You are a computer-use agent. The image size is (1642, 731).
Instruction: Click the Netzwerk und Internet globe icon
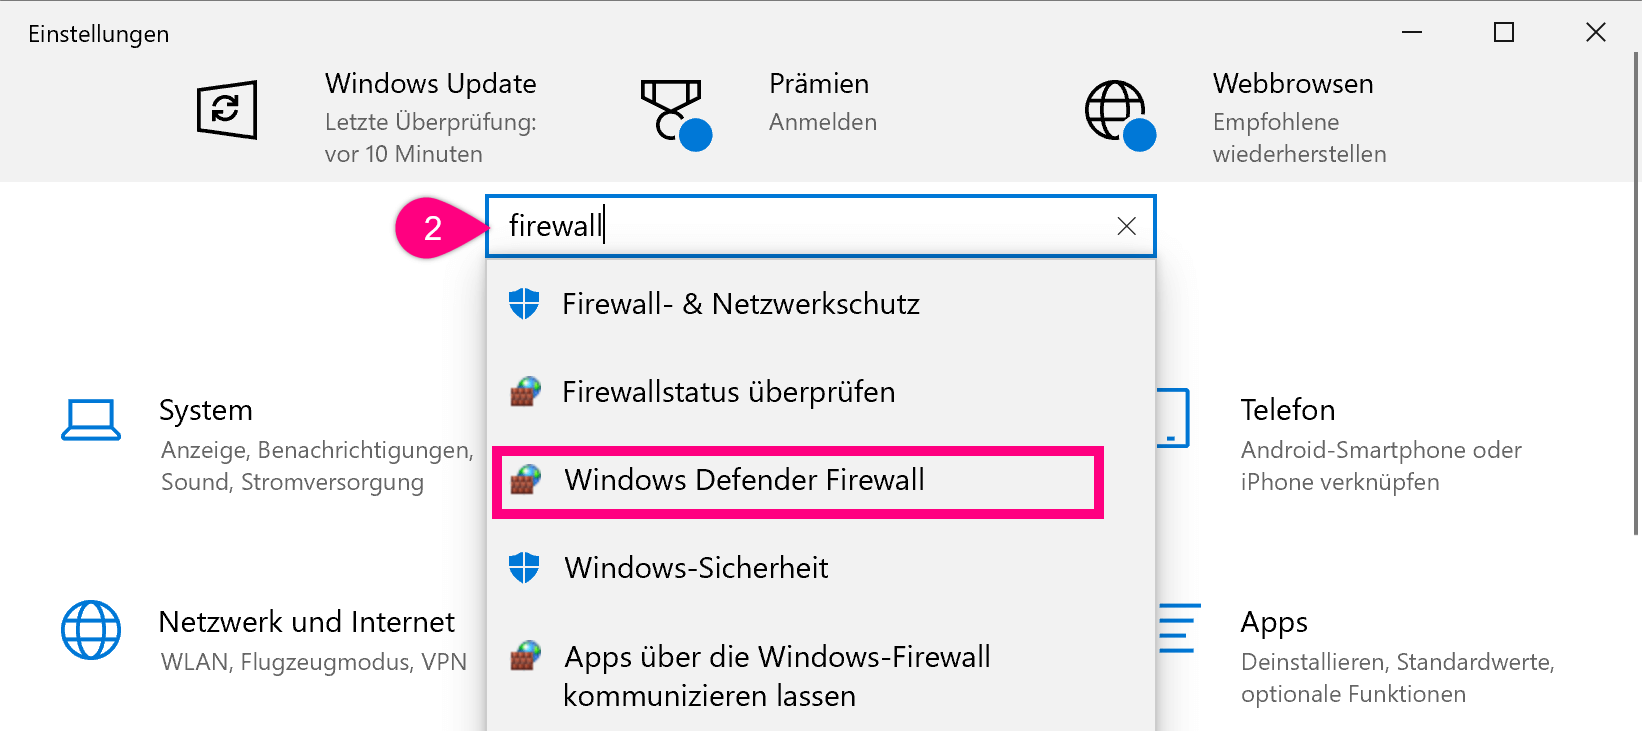tap(91, 630)
